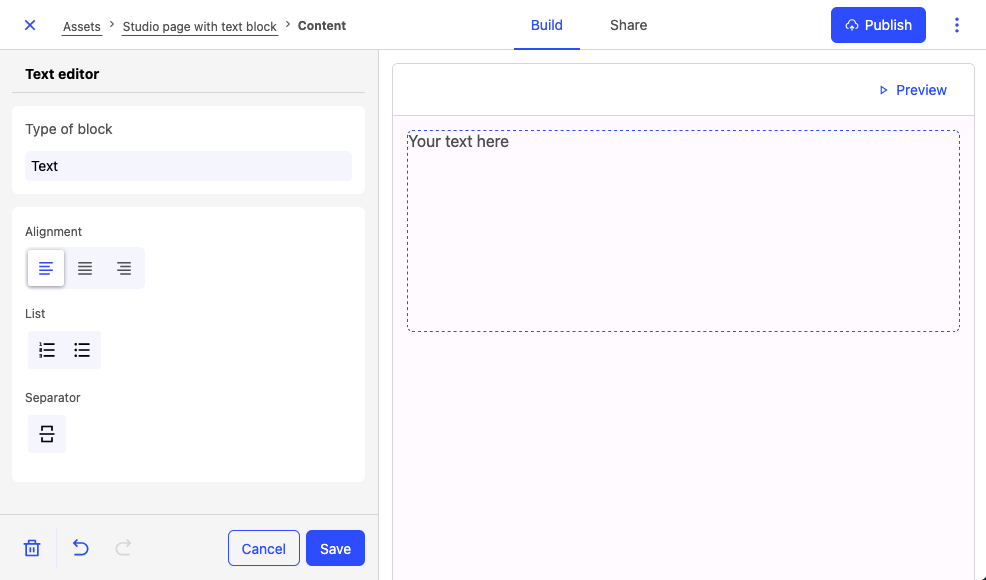Select right text alignment
This screenshot has width=986, height=580.
[x=124, y=268]
